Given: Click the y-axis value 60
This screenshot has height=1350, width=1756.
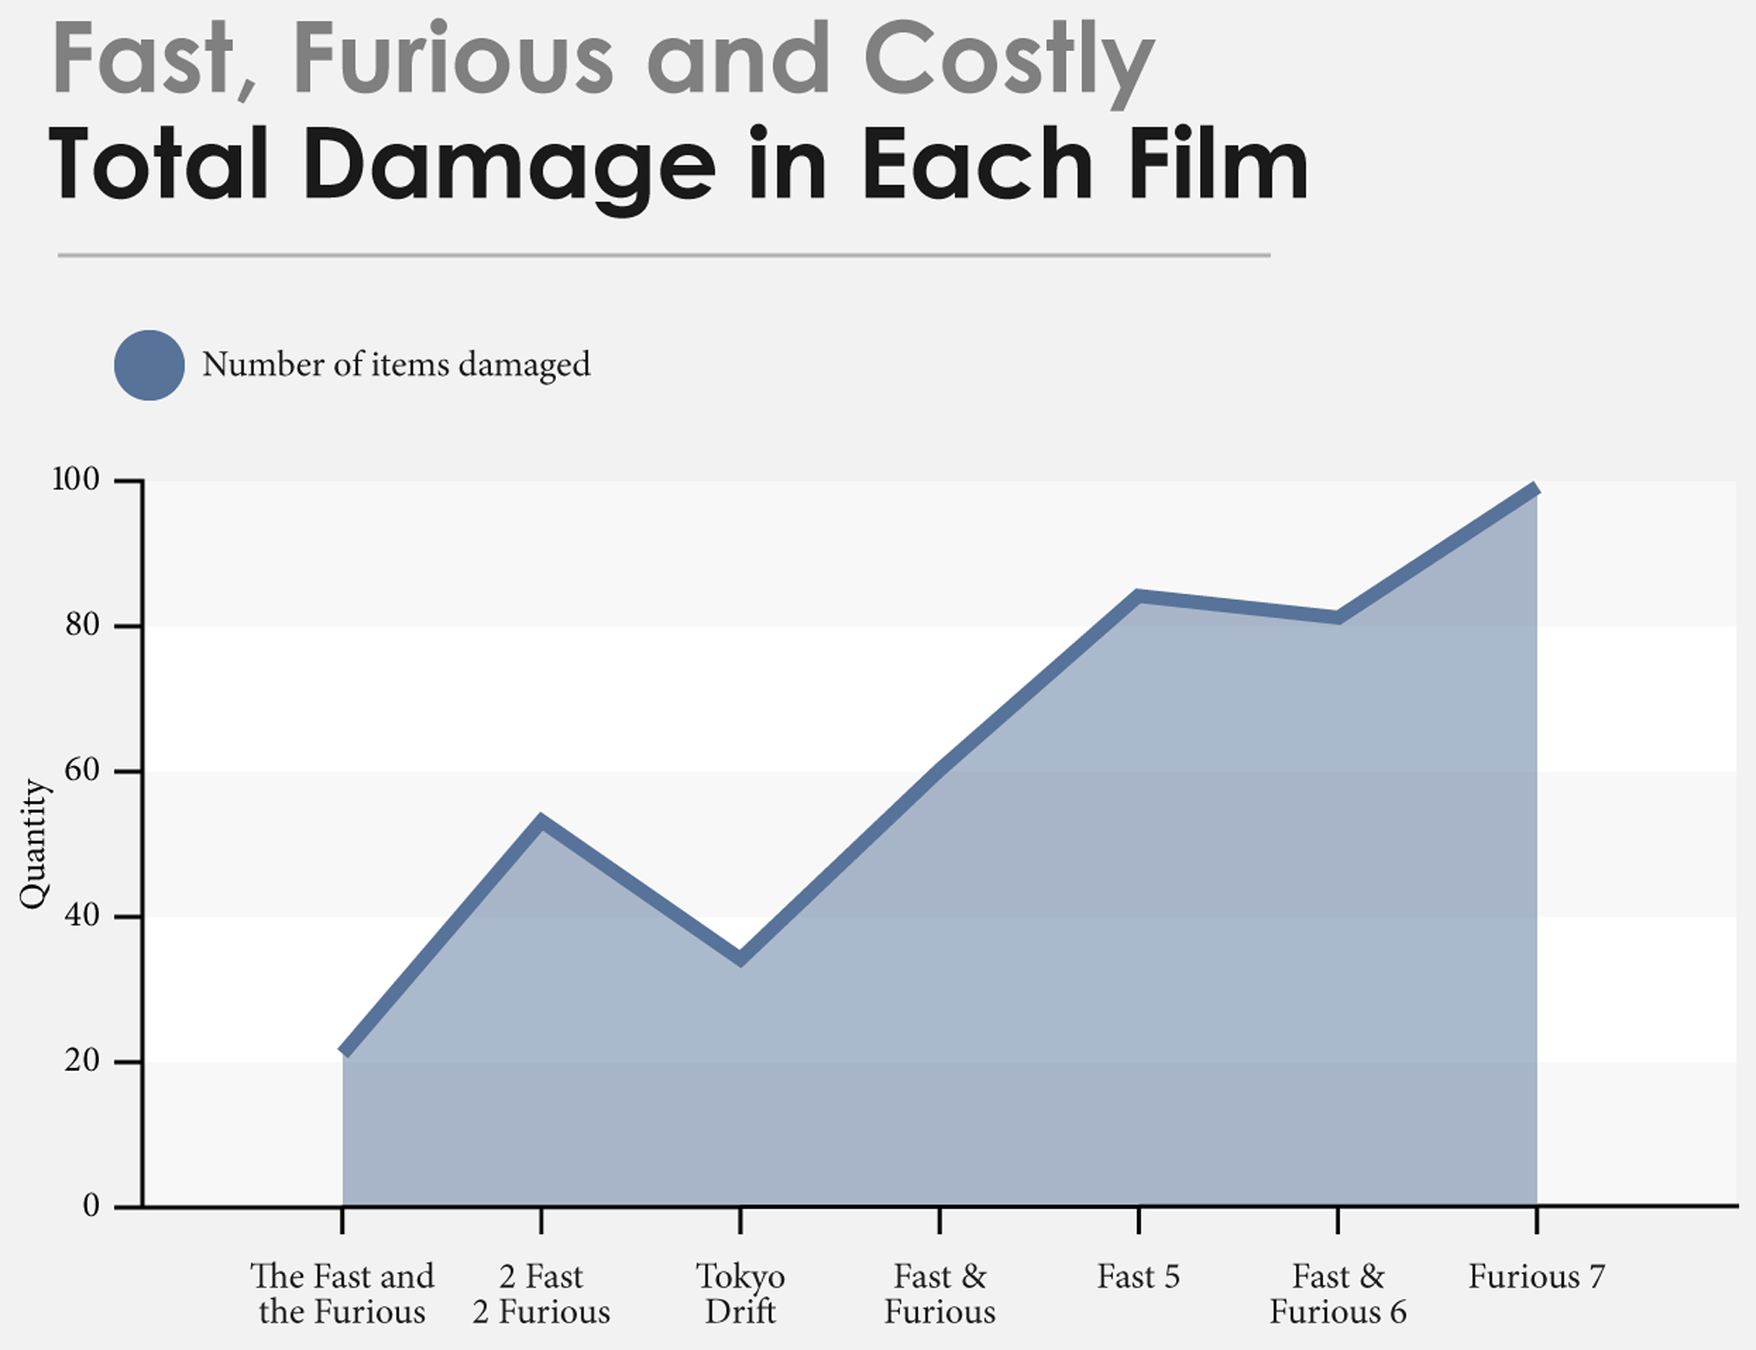Looking at the screenshot, I should coord(82,771).
